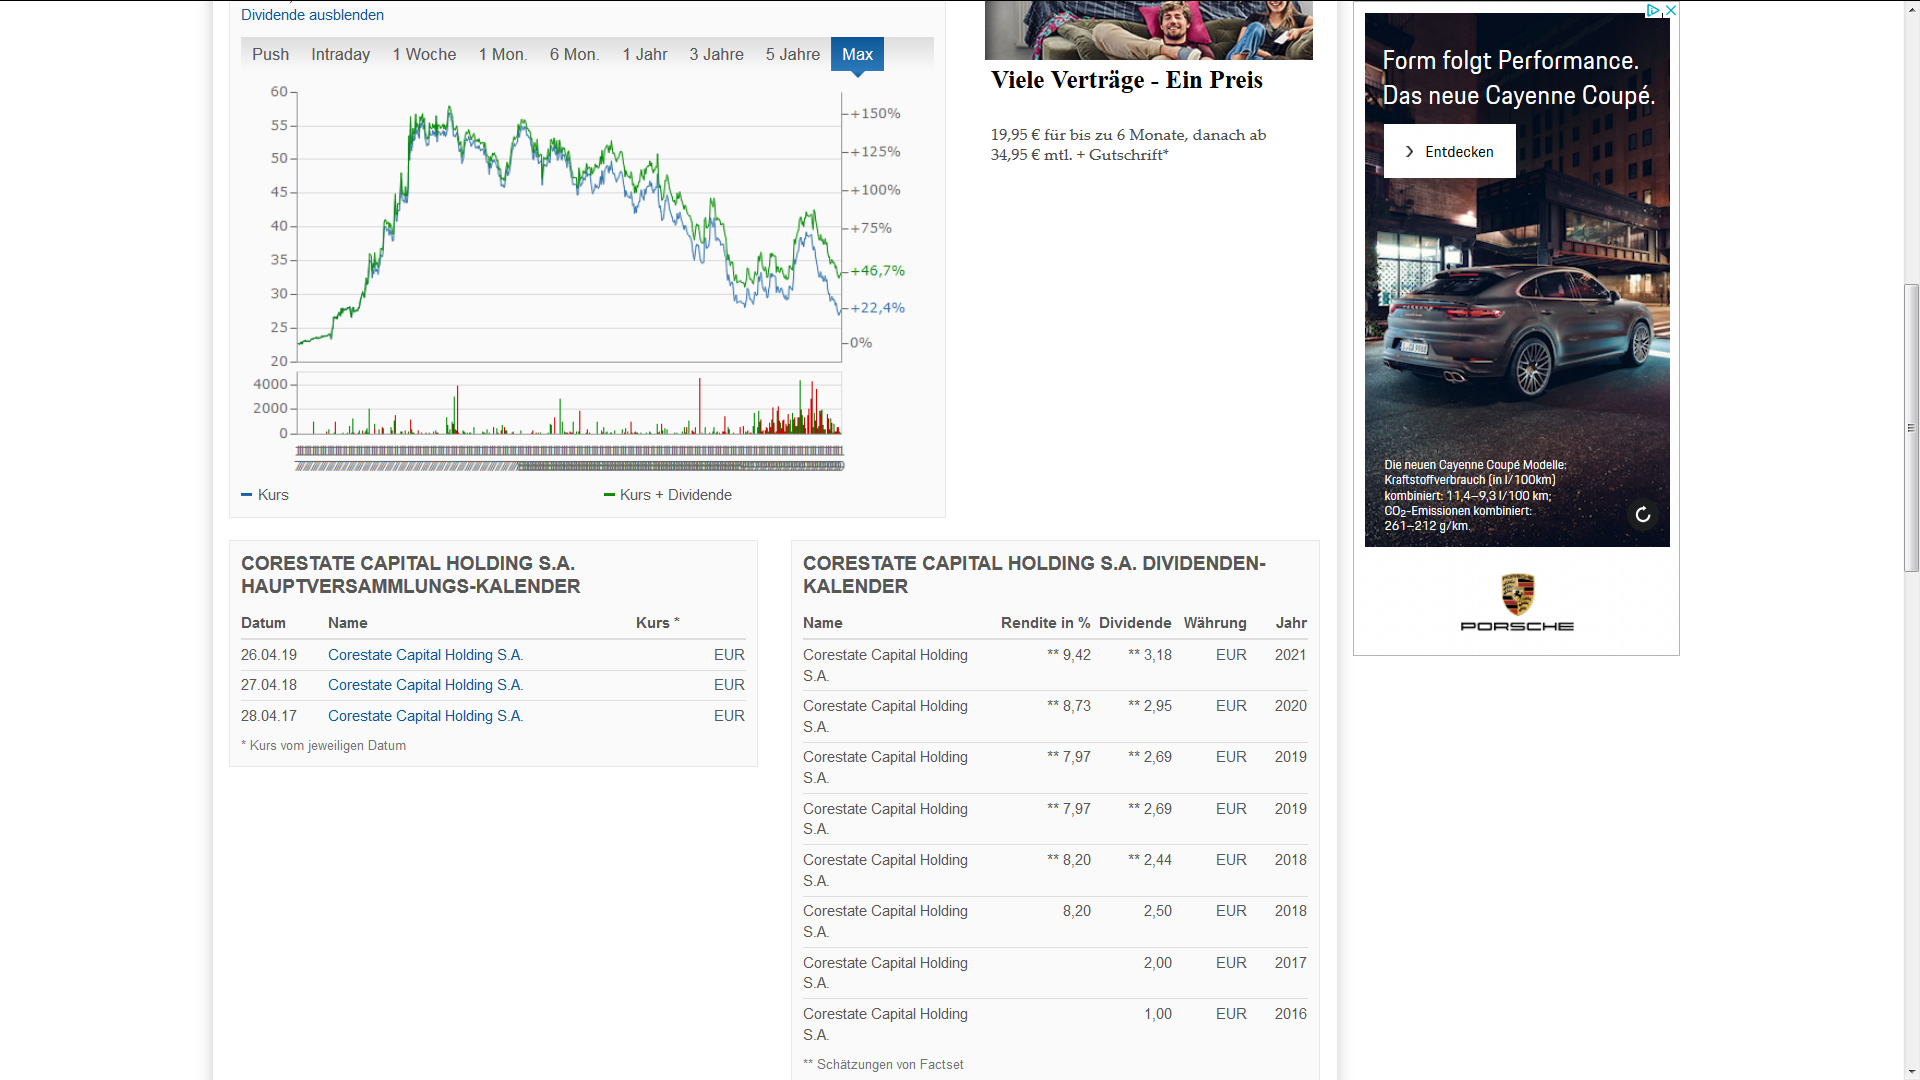This screenshot has height=1080, width=1920.
Task: Click the Viele Verträge - Ein Preis headline
Action: [1126, 80]
